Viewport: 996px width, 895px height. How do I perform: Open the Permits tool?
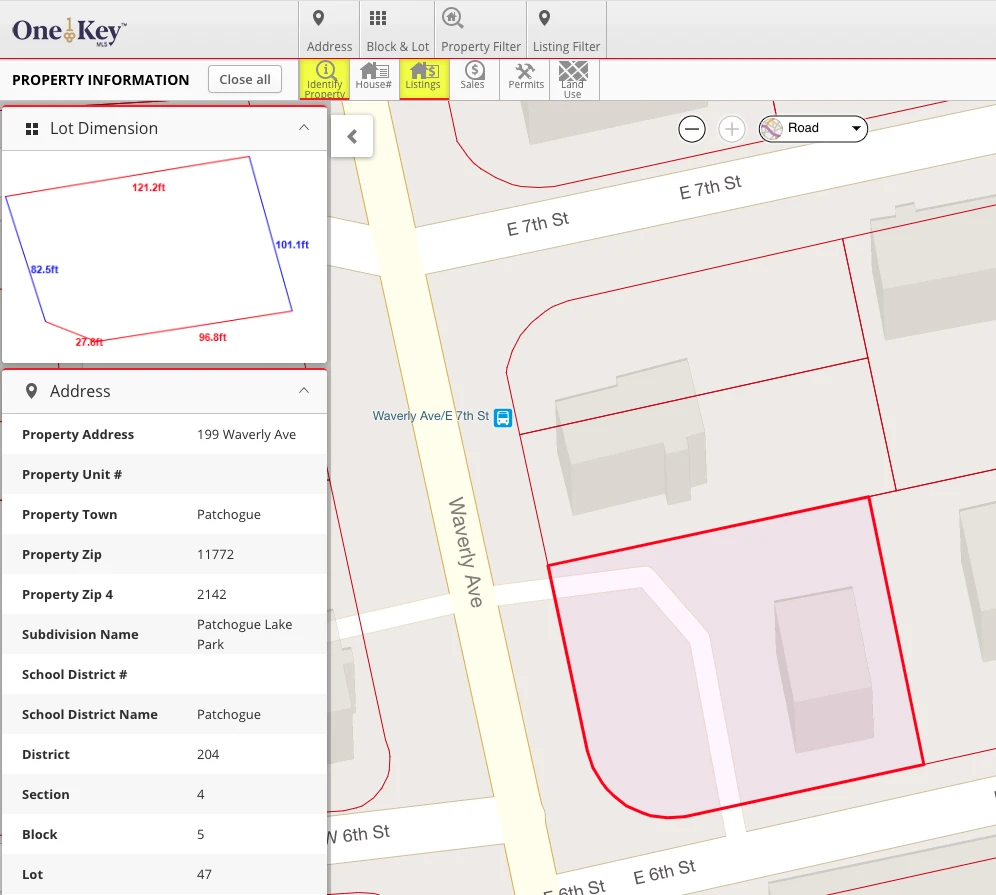525,76
